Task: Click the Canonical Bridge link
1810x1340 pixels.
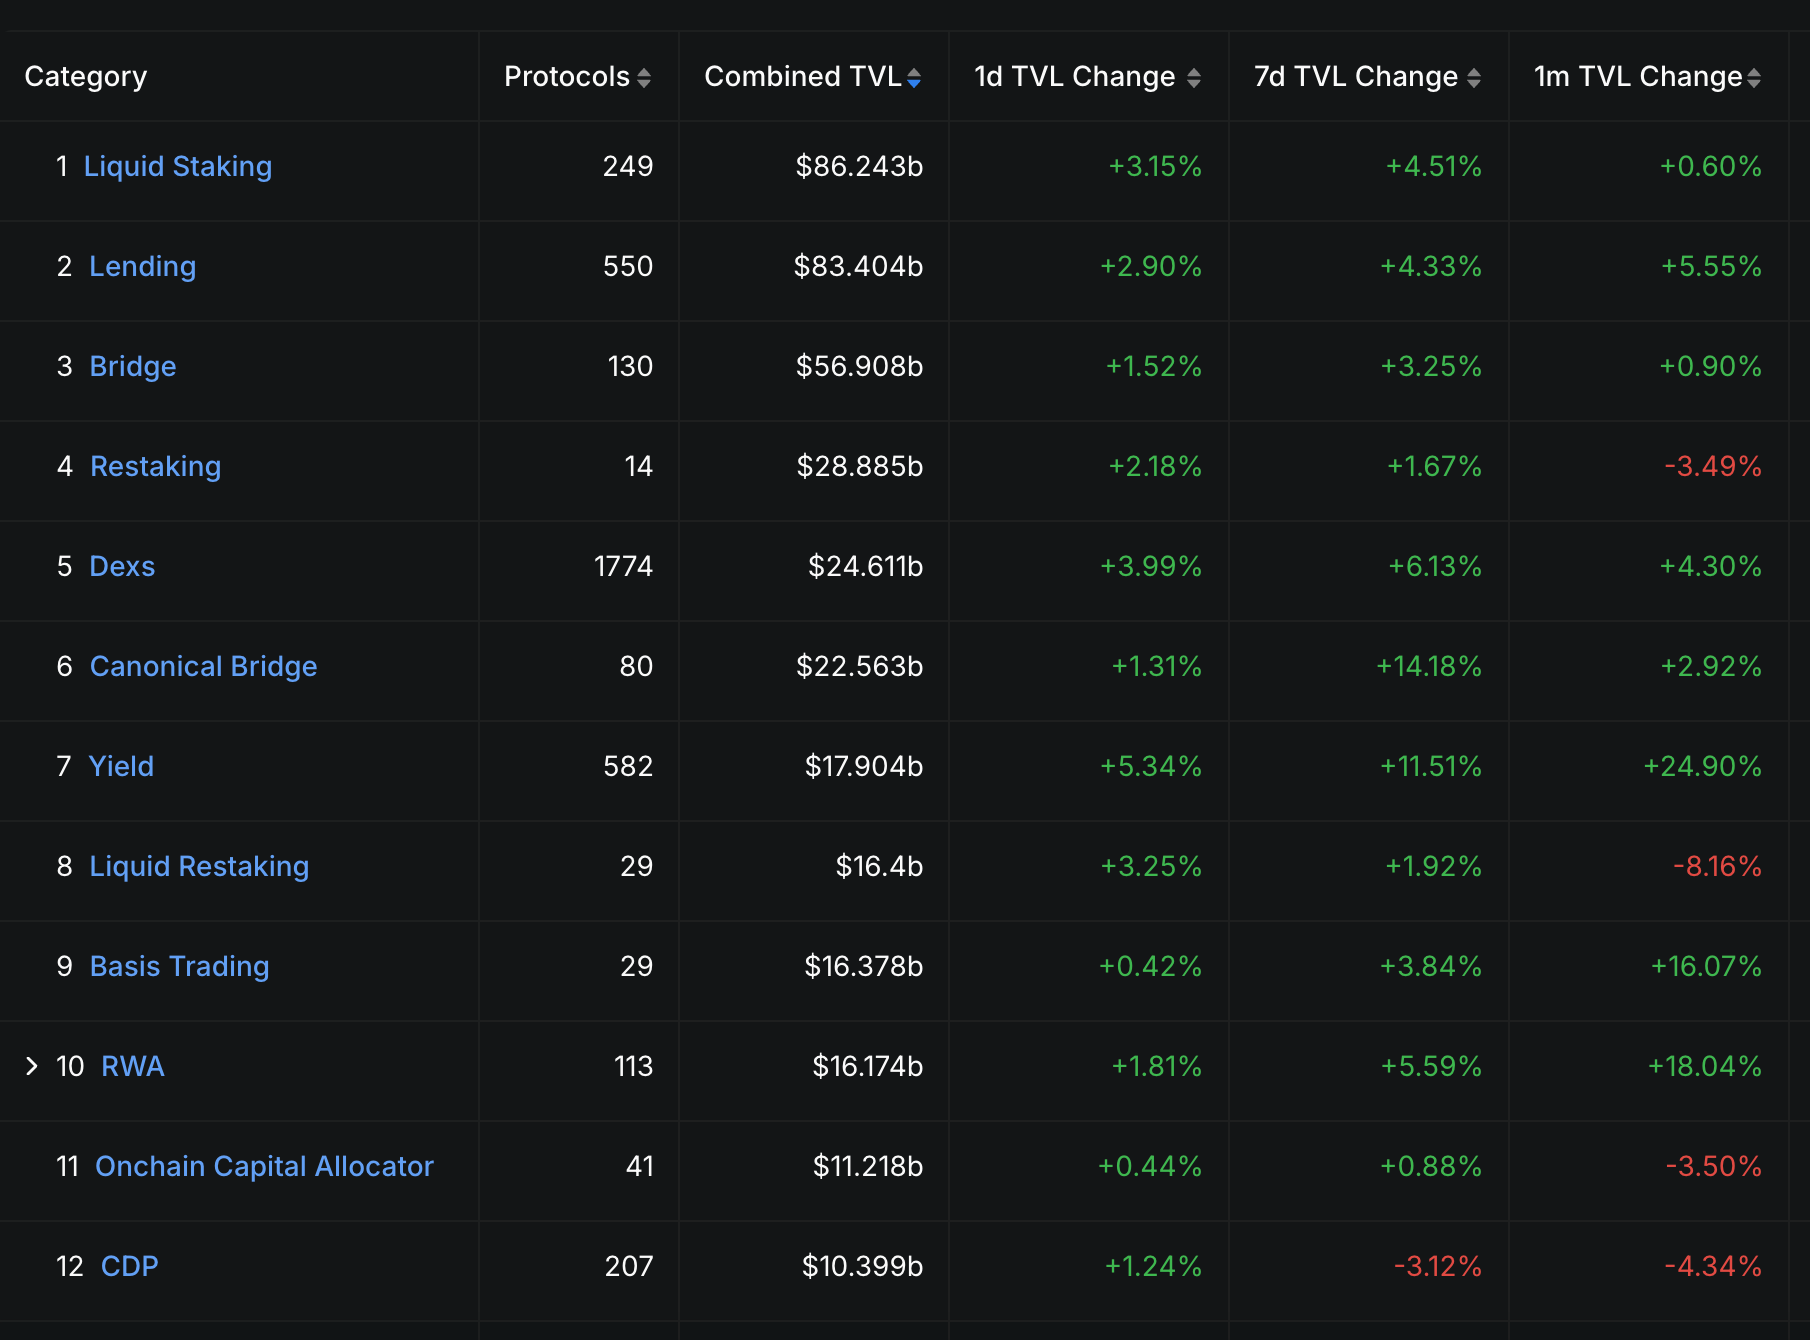Action: pyautogui.click(x=203, y=666)
